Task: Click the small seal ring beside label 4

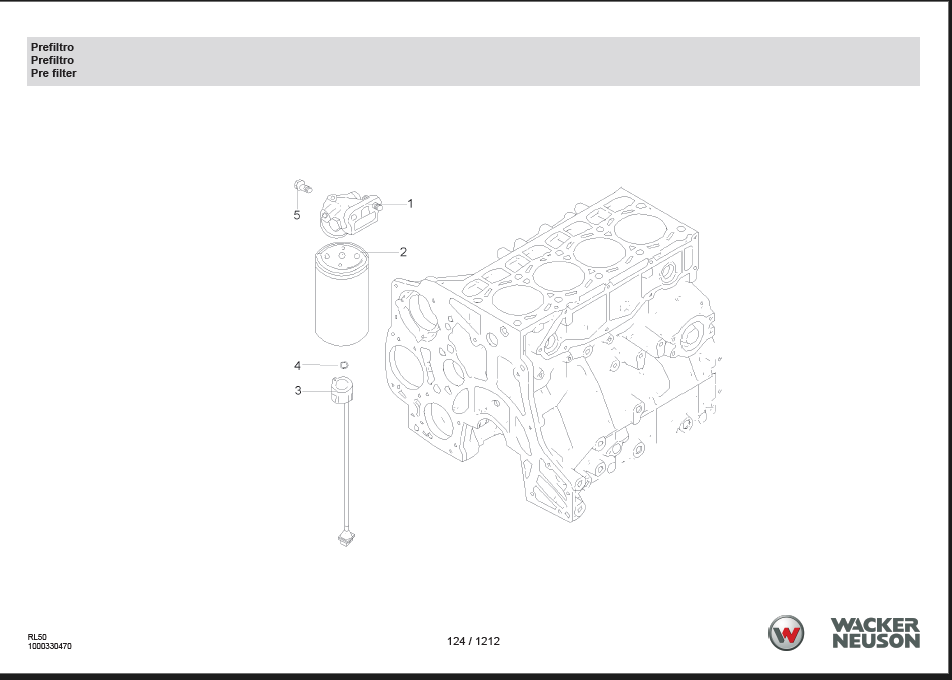Action: [343, 365]
